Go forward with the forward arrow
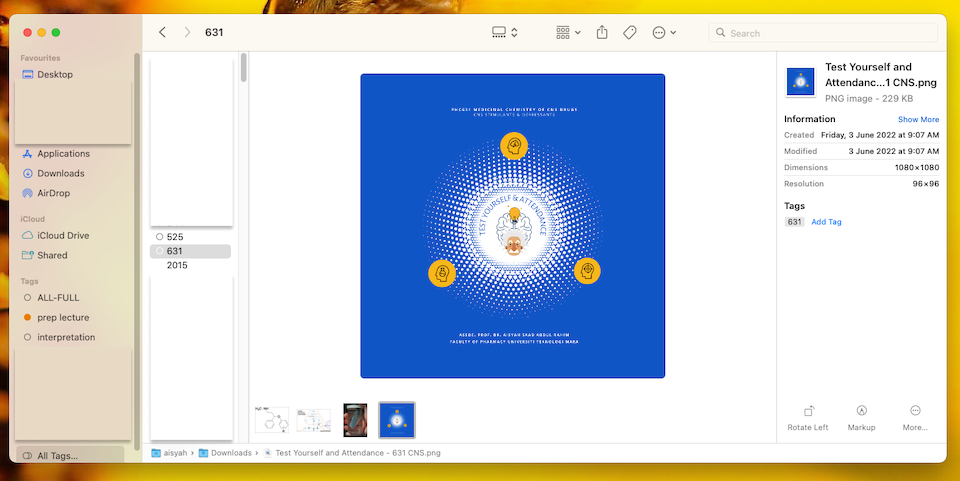This screenshot has height=481, width=960. [x=187, y=32]
